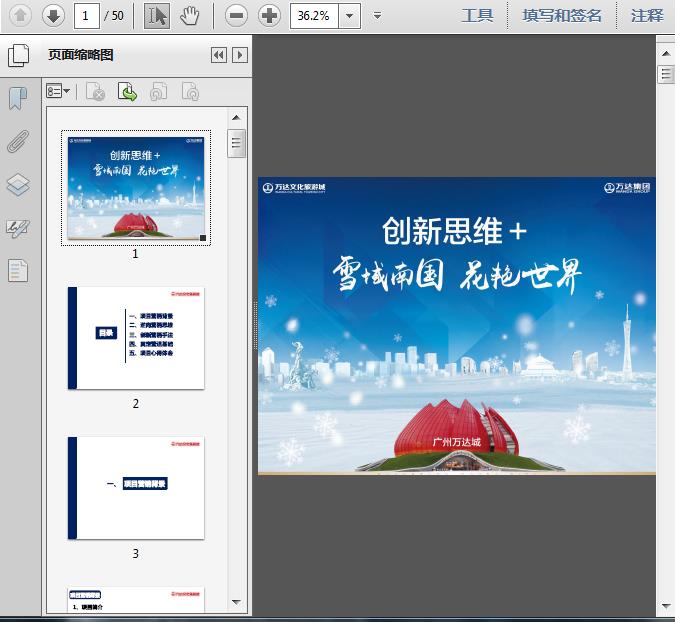Open the Signatures panel icon
The image size is (675, 622).
click(18, 228)
